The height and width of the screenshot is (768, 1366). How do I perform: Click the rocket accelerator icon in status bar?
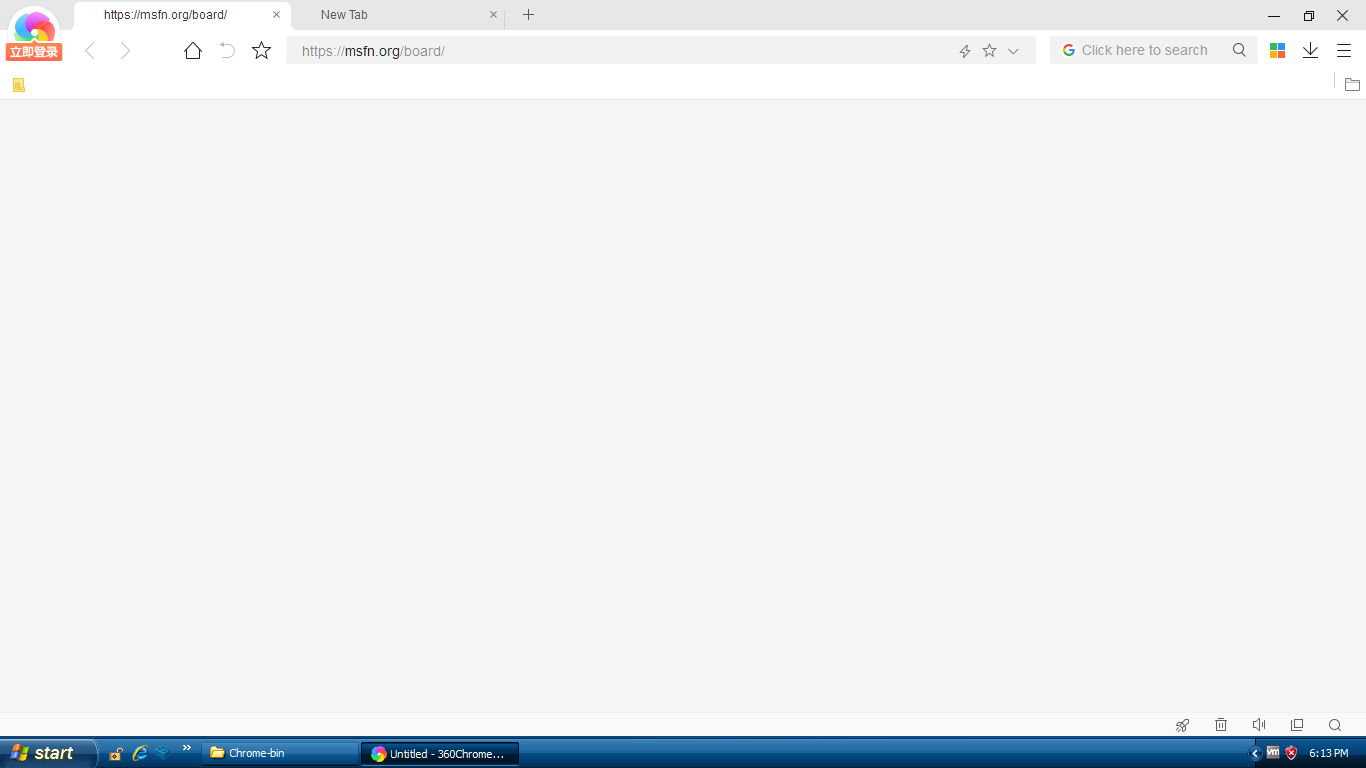click(x=1183, y=725)
